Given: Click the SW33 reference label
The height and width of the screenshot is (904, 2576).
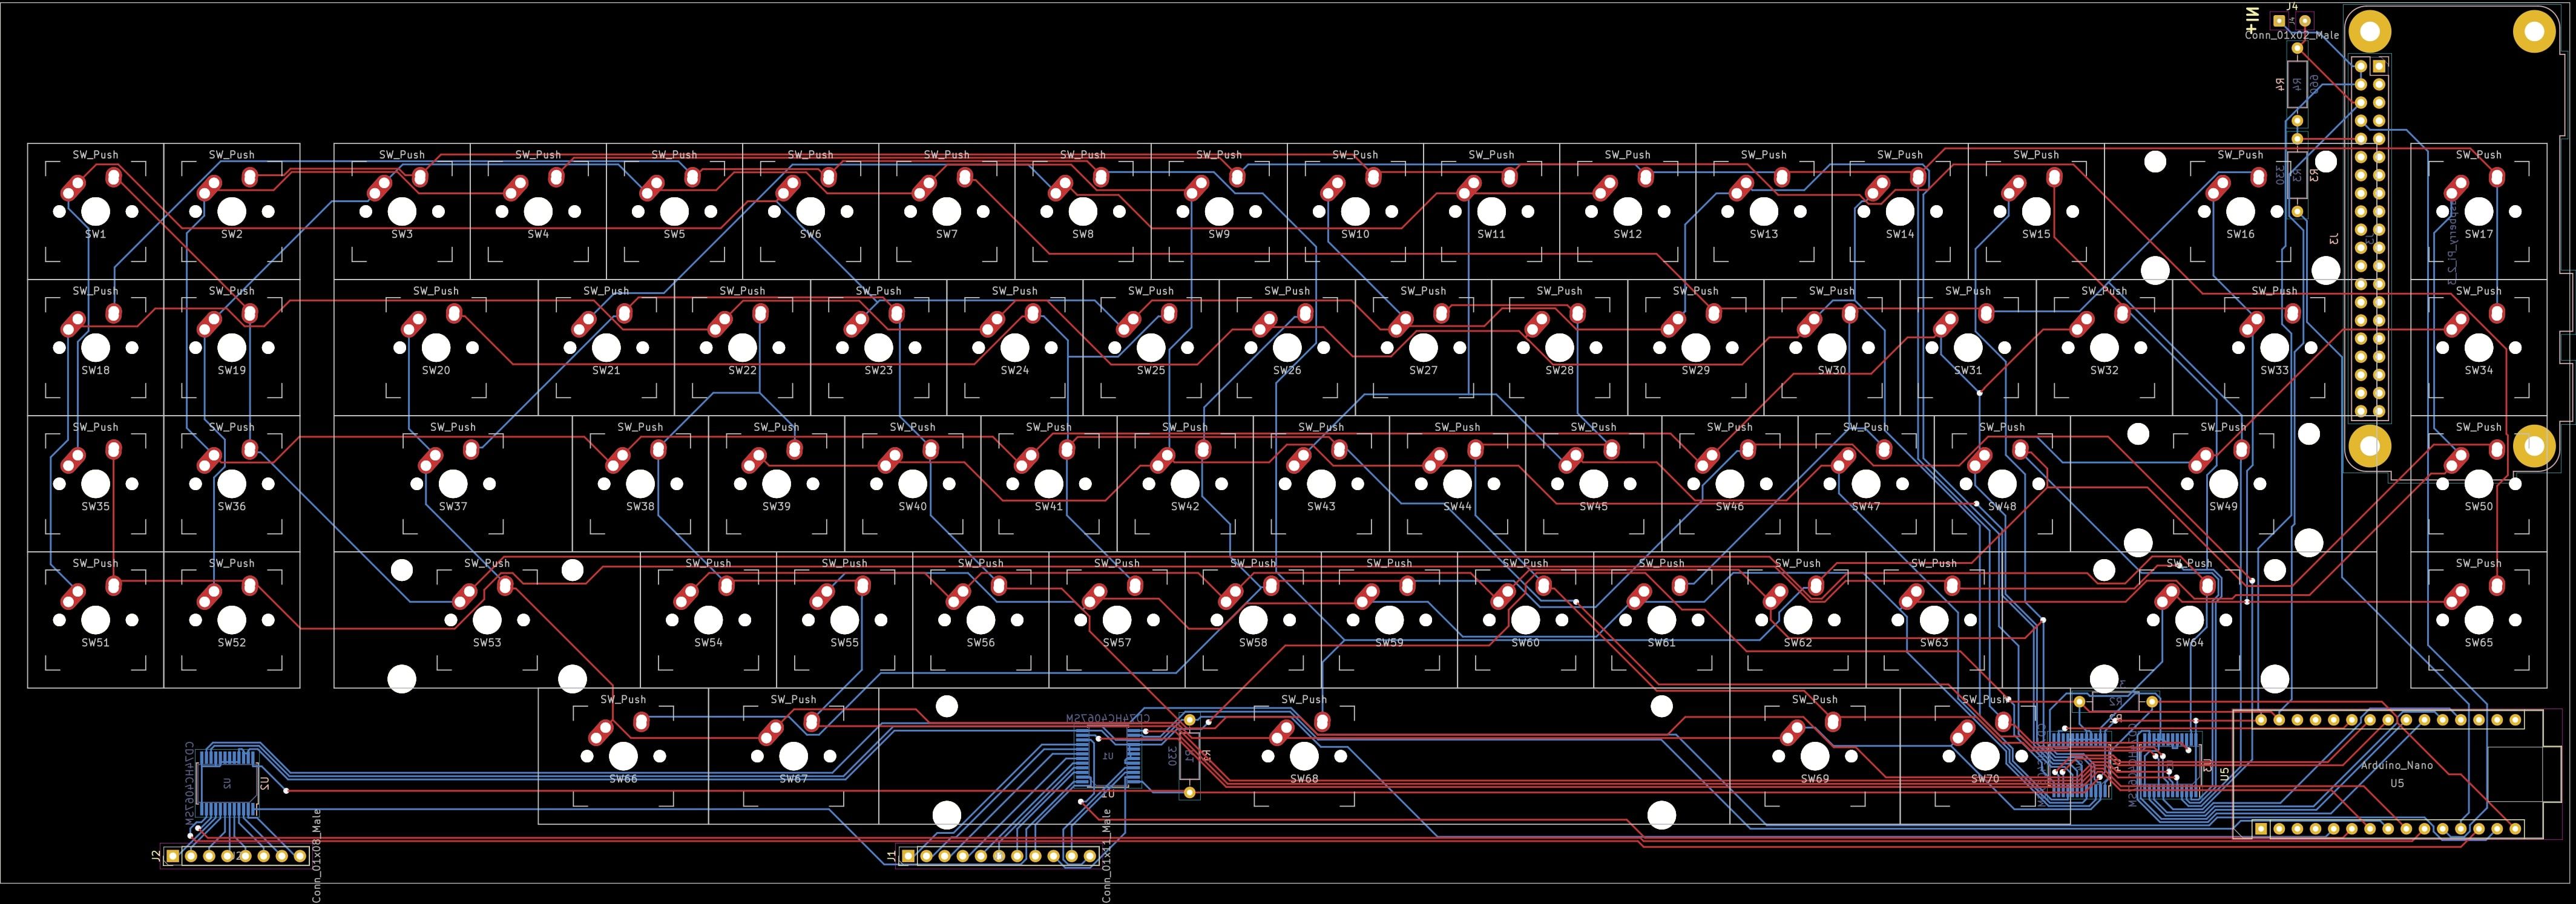Looking at the screenshot, I should click(2274, 370).
